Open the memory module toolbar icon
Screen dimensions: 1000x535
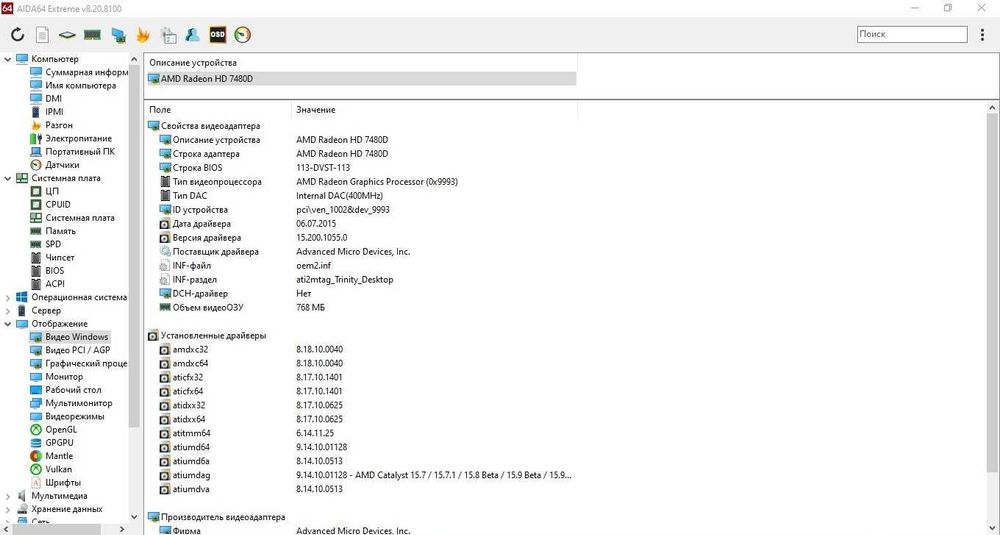pyautogui.click(x=92, y=34)
